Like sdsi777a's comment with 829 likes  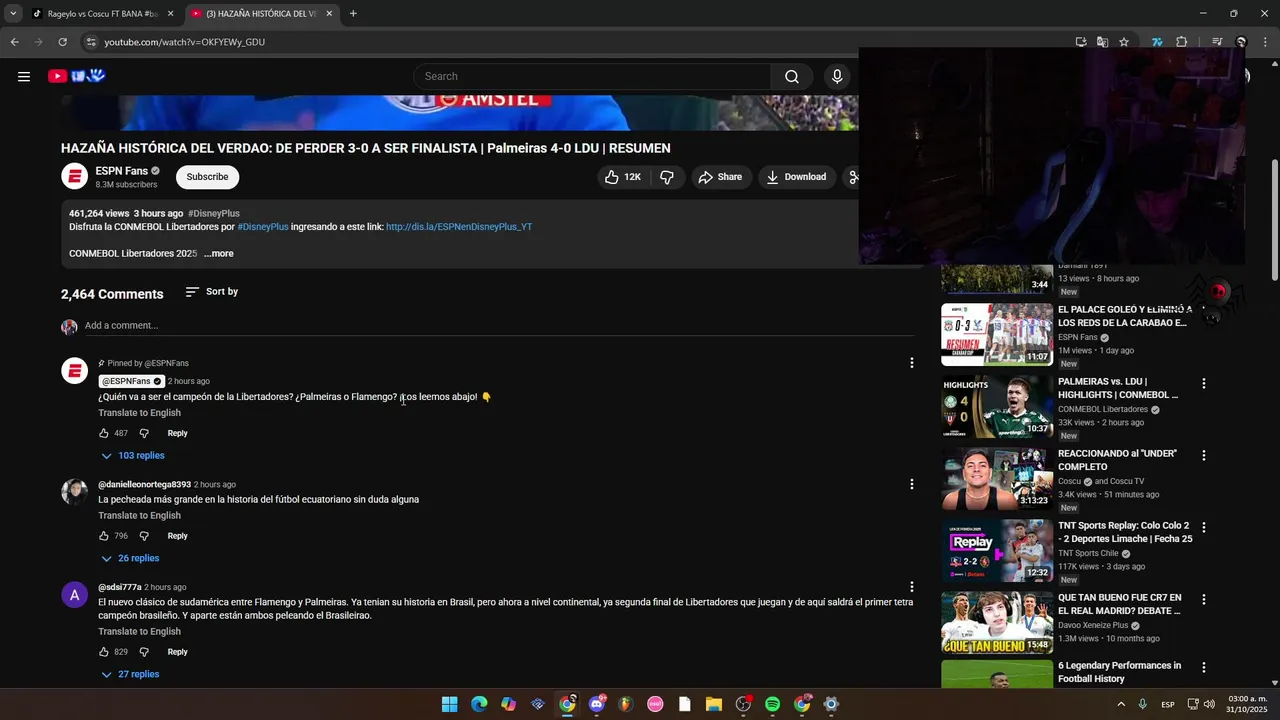(x=104, y=652)
